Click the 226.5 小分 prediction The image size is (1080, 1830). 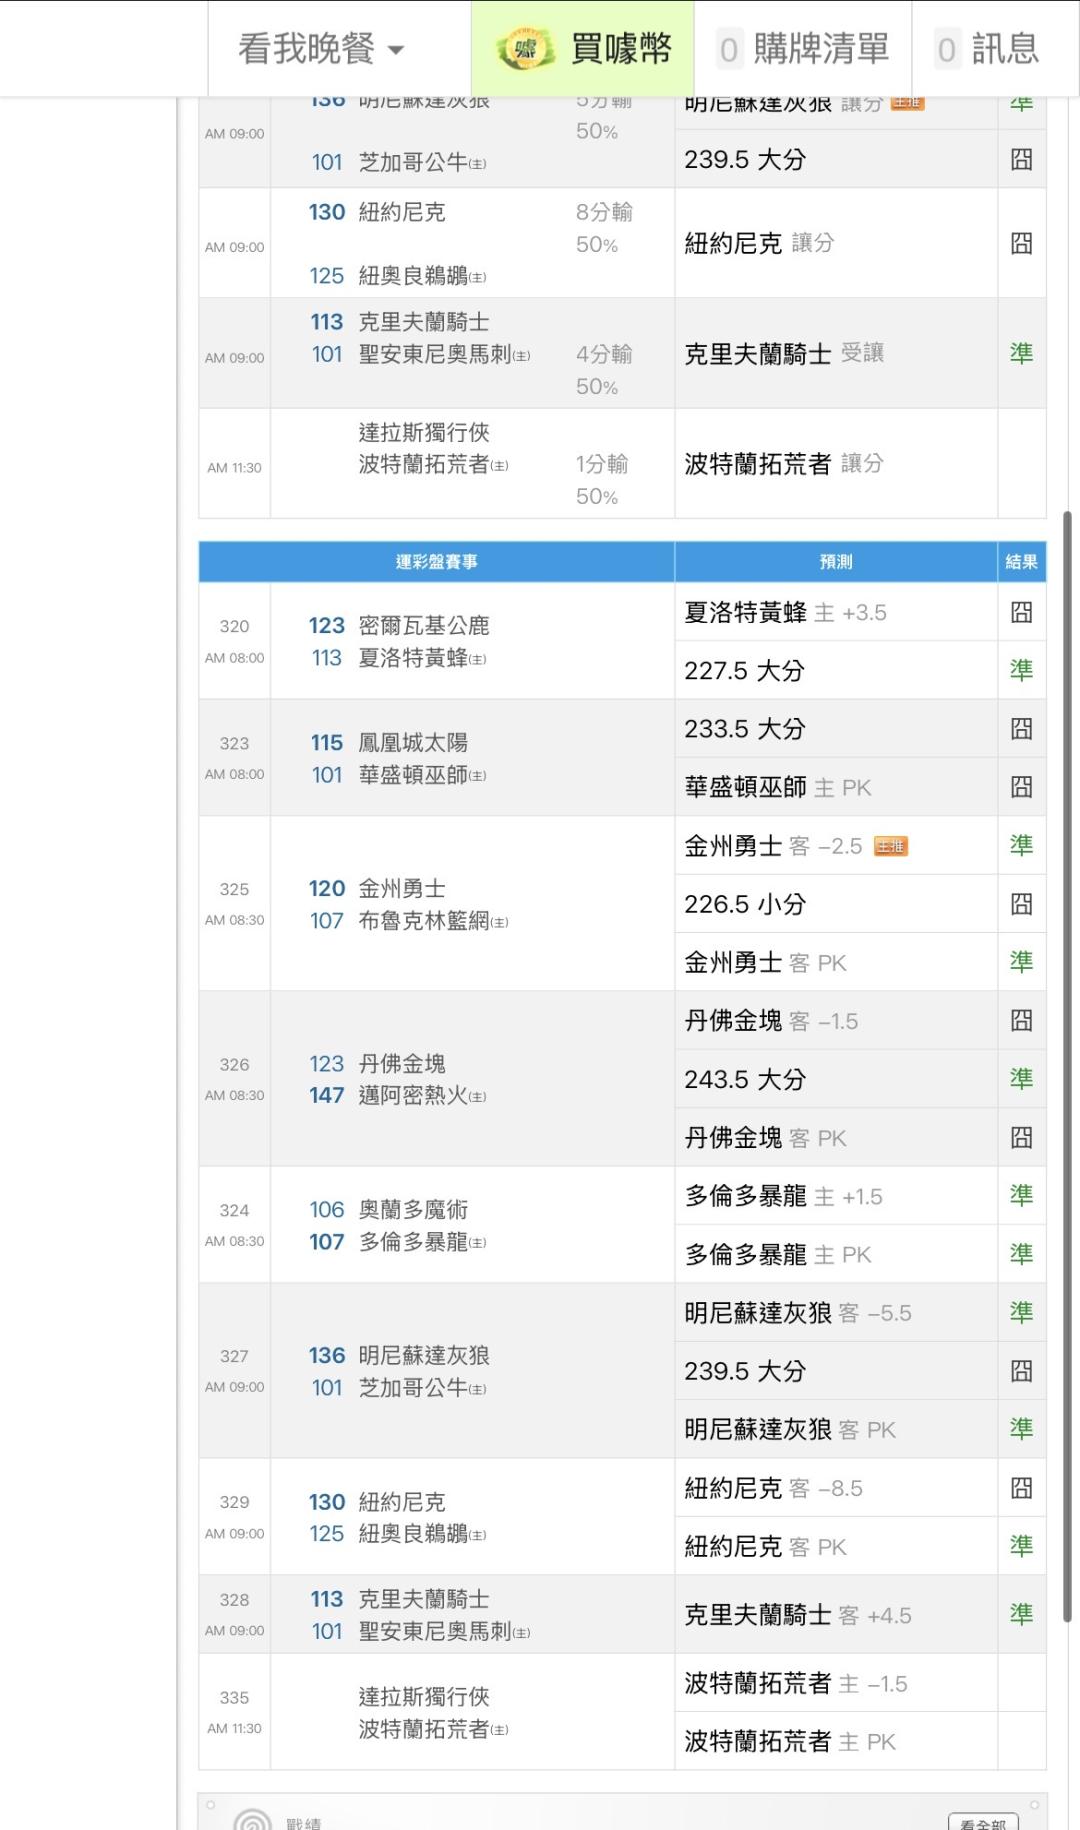(744, 904)
